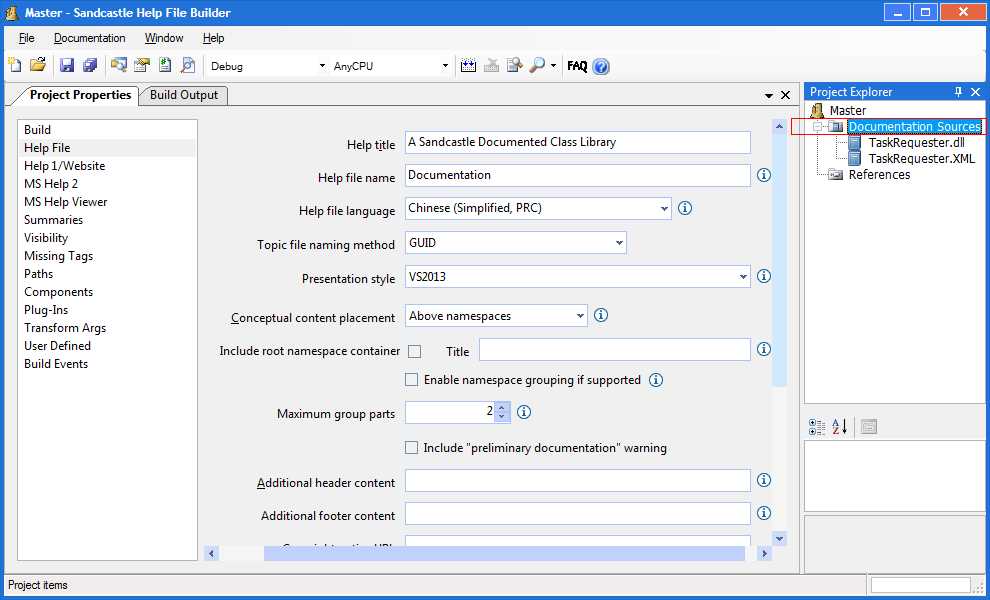Open the FAQ toolbar item
Viewport: 990px width, 600px height.
pyautogui.click(x=577, y=66)
